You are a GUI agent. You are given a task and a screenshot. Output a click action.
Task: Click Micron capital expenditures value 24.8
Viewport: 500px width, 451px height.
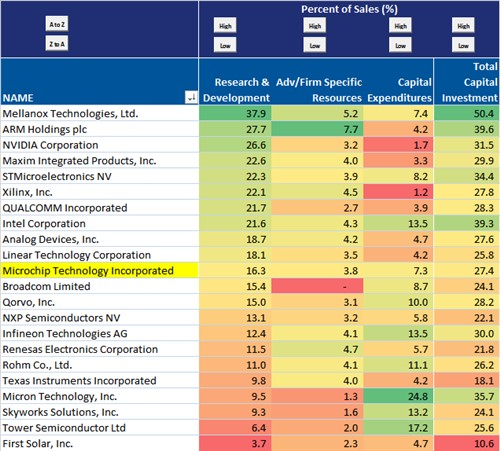[399, 396]
